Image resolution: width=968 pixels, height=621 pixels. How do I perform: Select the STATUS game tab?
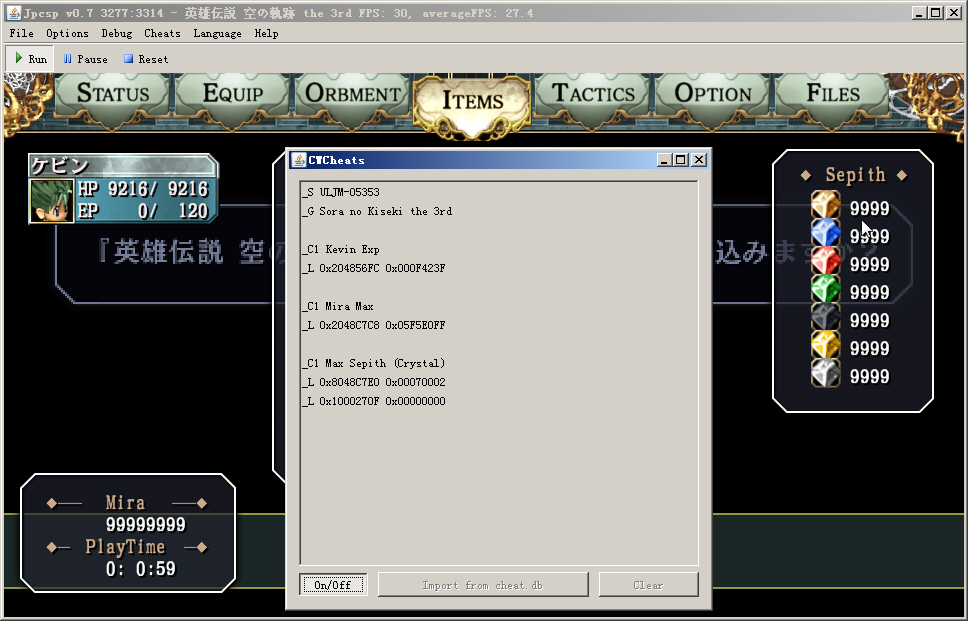click(112, 94)
